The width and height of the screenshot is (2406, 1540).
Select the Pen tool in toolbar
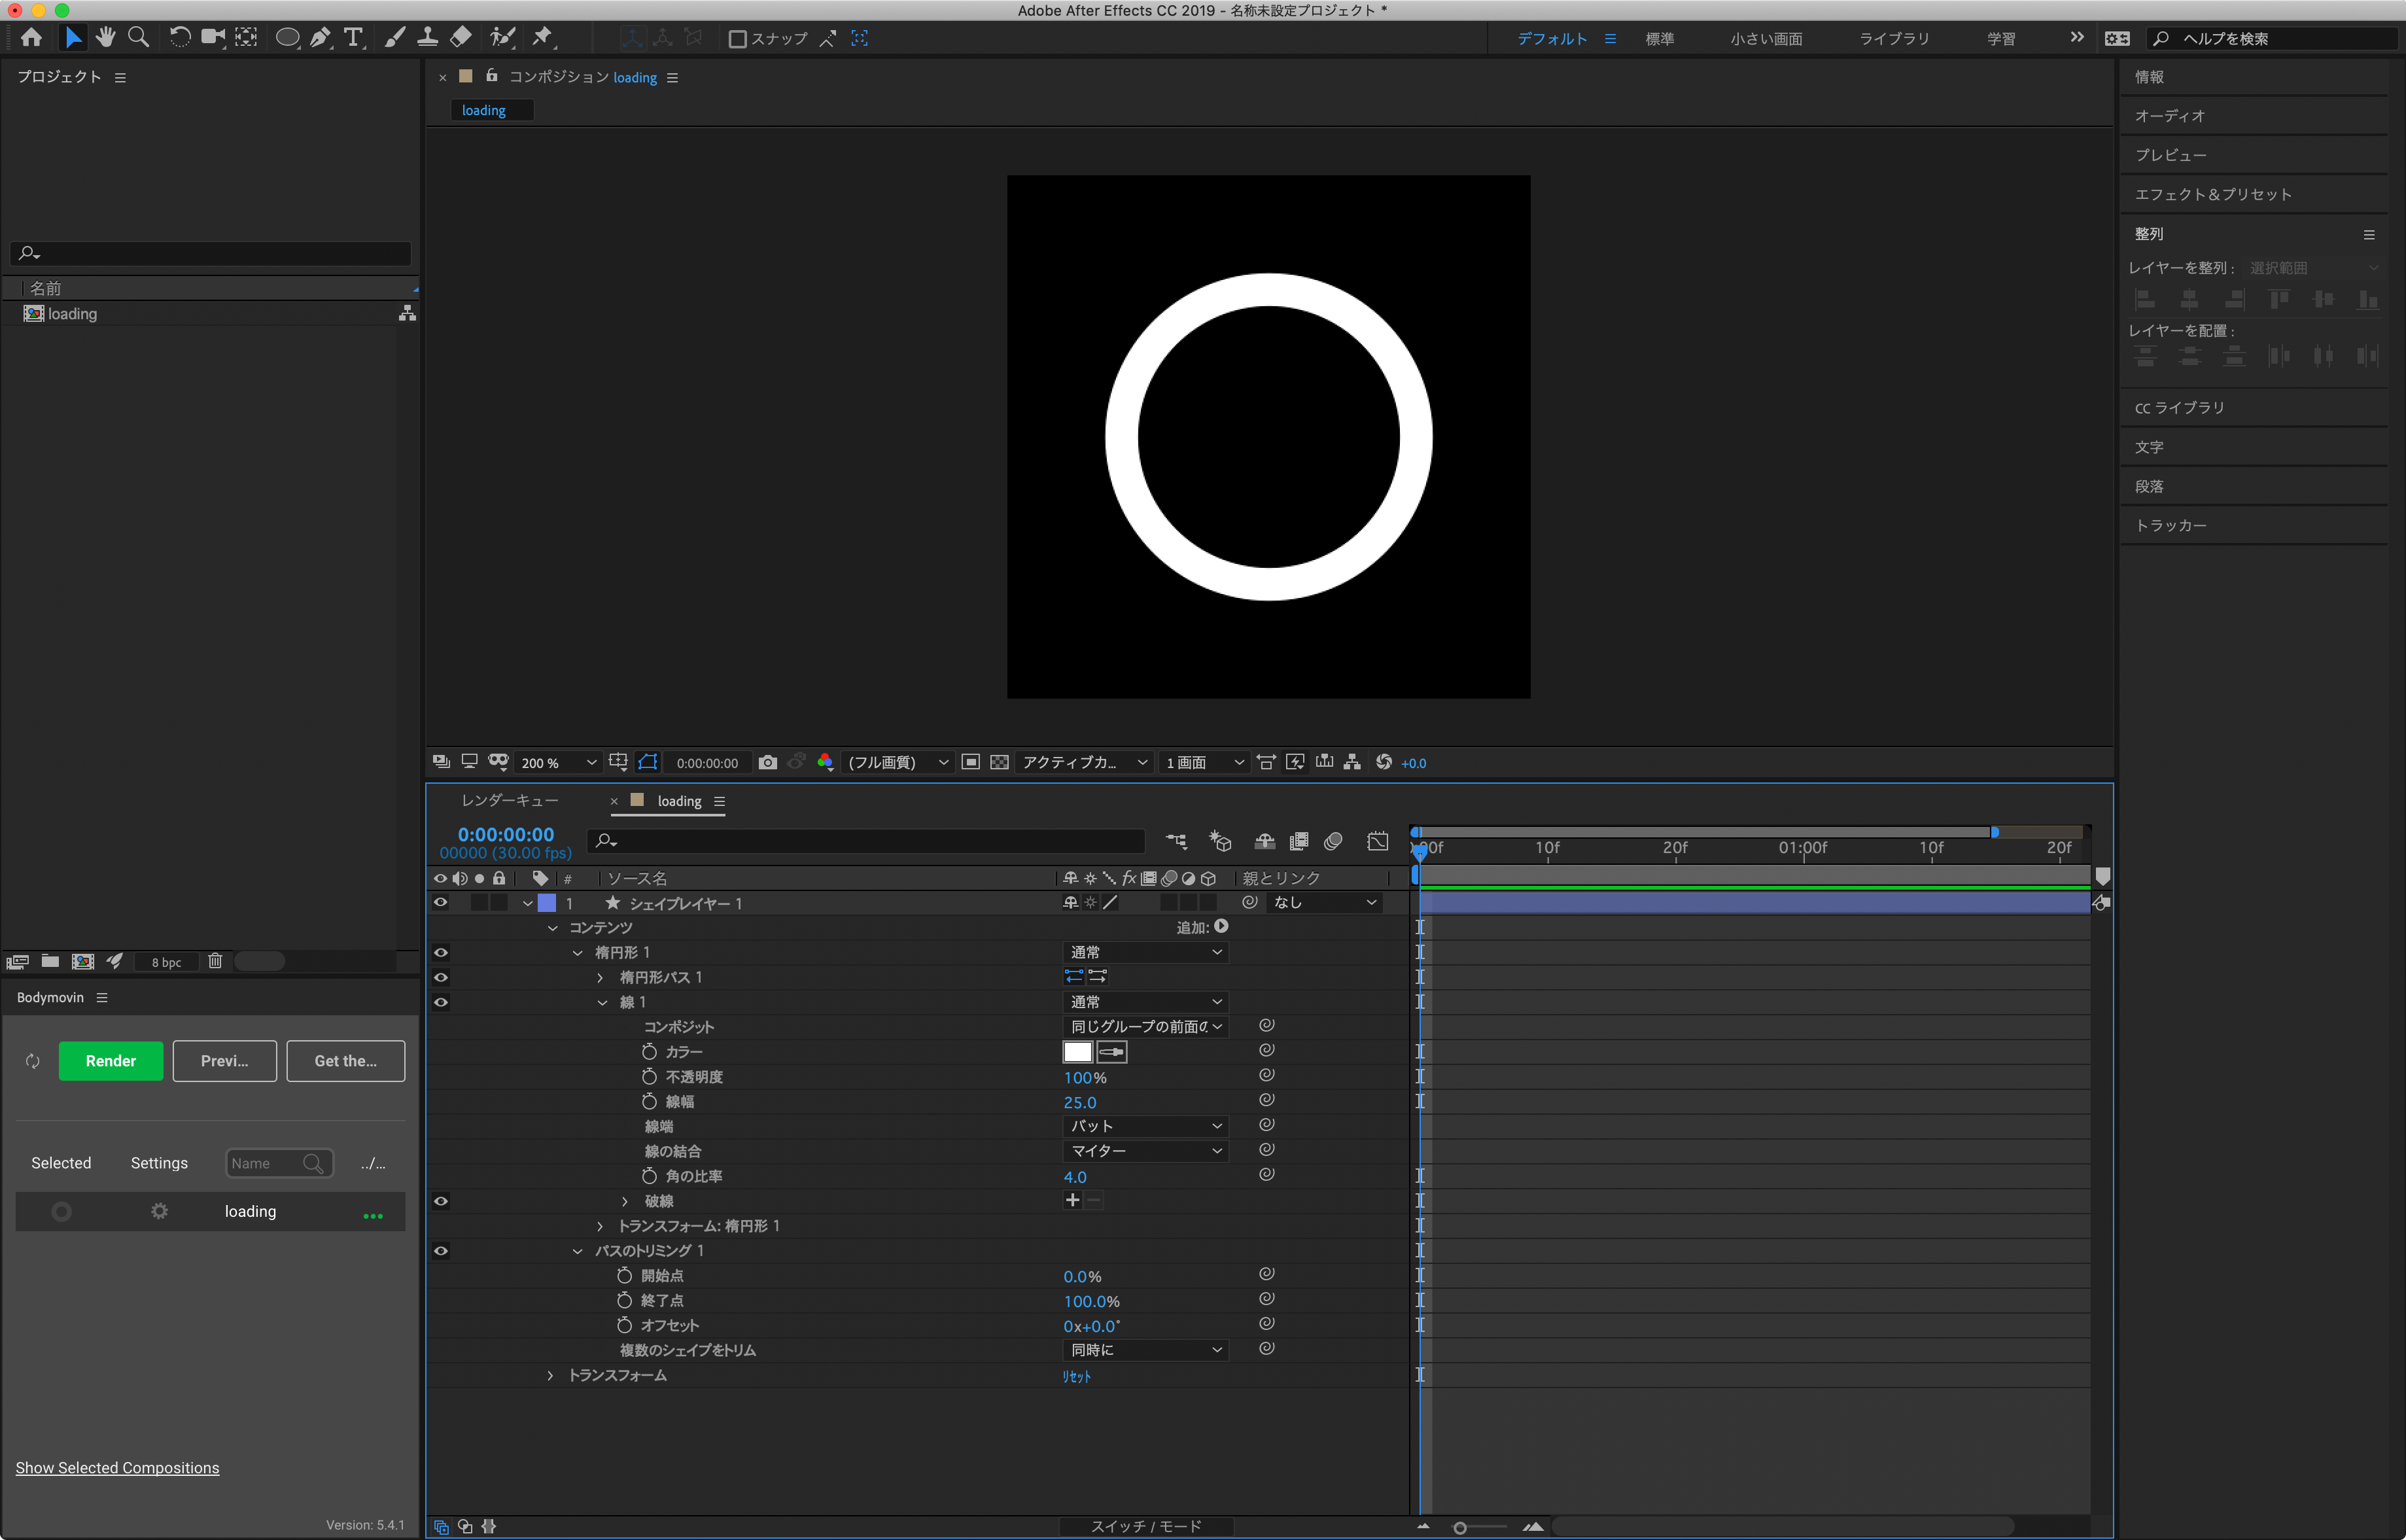(320, 38)
